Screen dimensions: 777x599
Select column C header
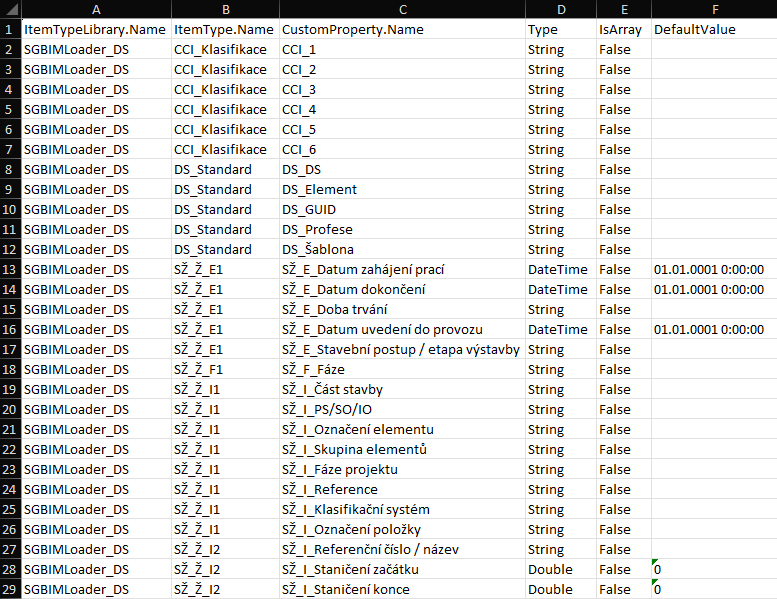tap(401, 9)
